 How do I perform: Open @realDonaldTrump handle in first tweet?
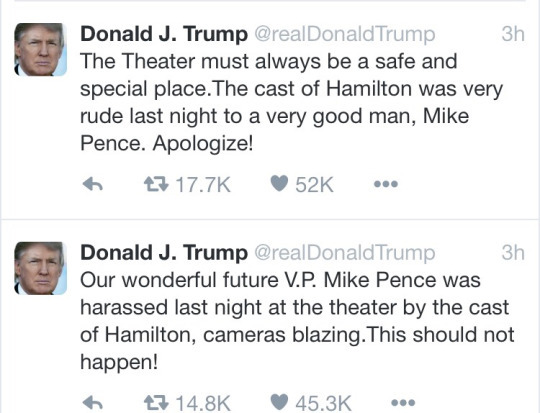(x=345, y=35)
